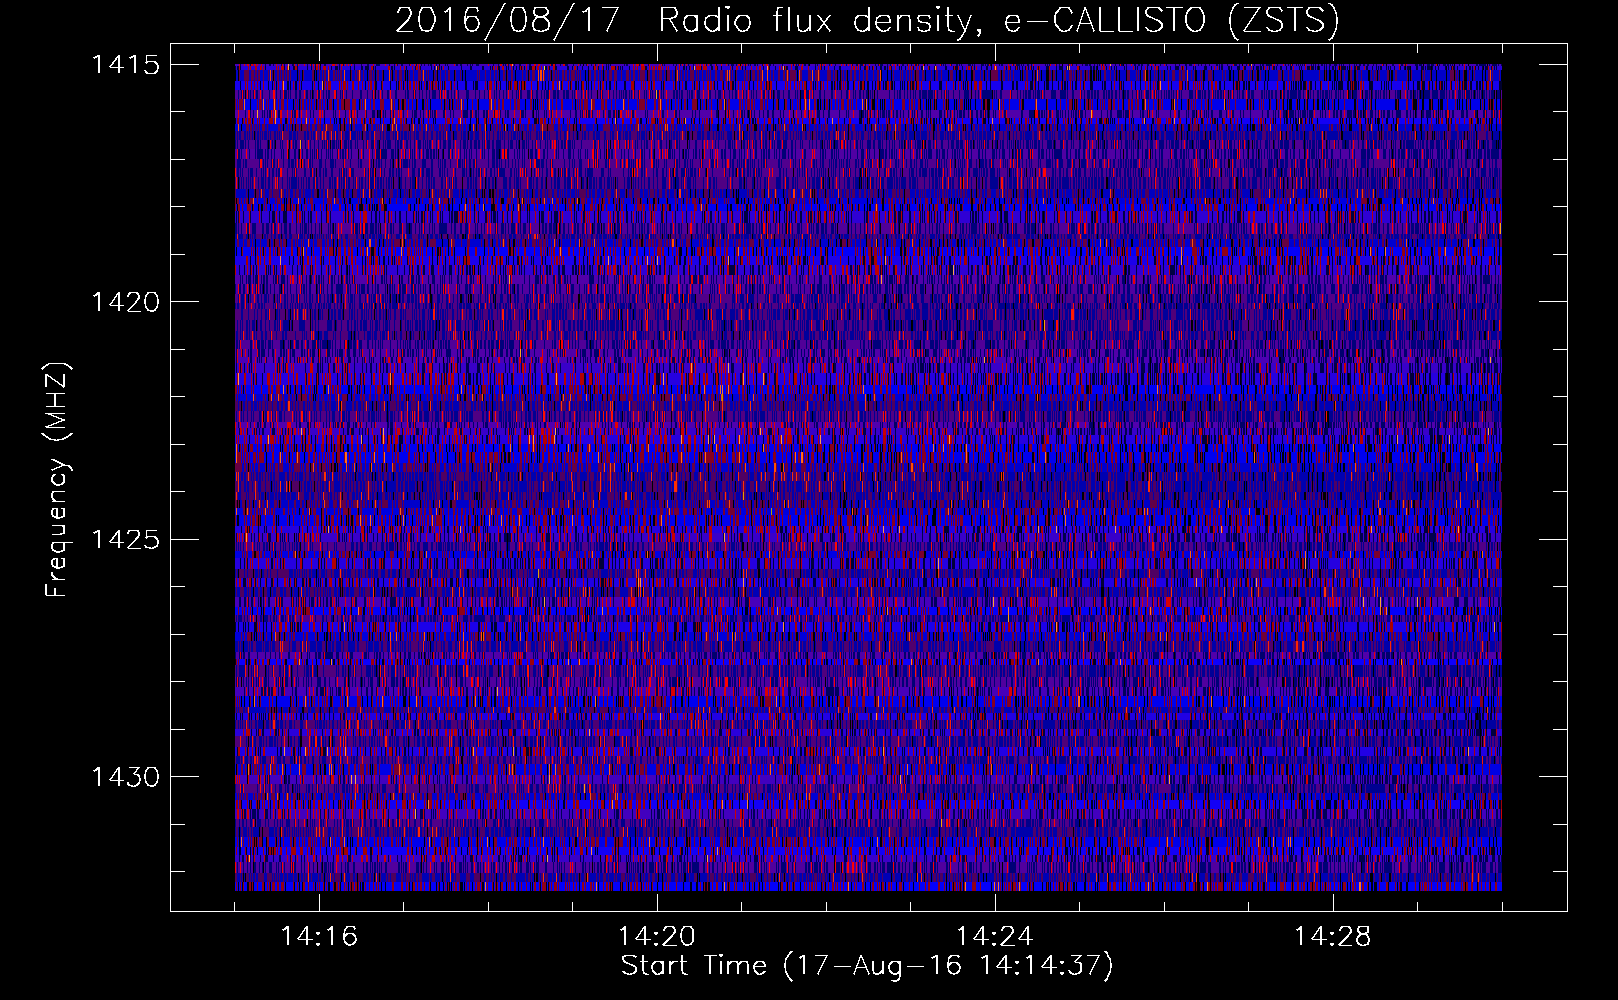Click the 'Start Time (17-Aug-16 14:14:37)' label

pos(867,966)
